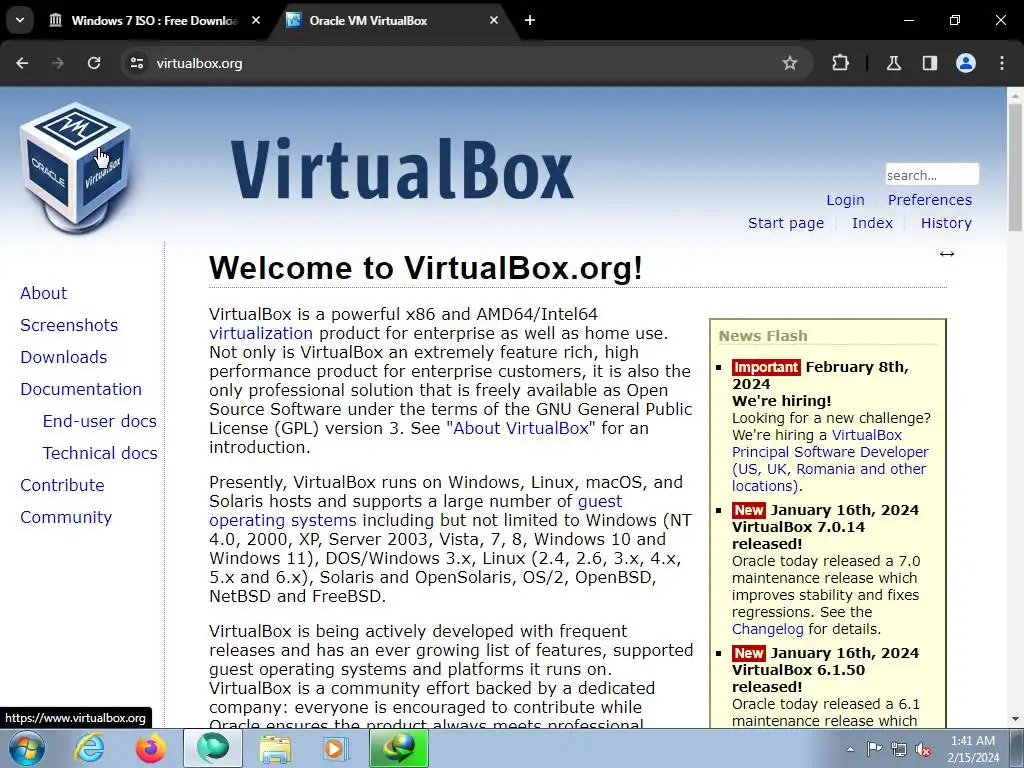The image size is (1024, 768).
Task: Click the forward navigation arrow
Action: point(58,63)
